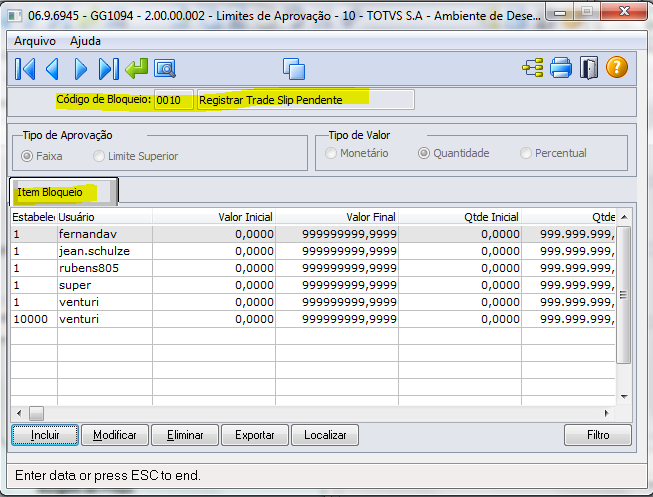
Task: Click the Filtro button
Action: click(x=597, y=435)
